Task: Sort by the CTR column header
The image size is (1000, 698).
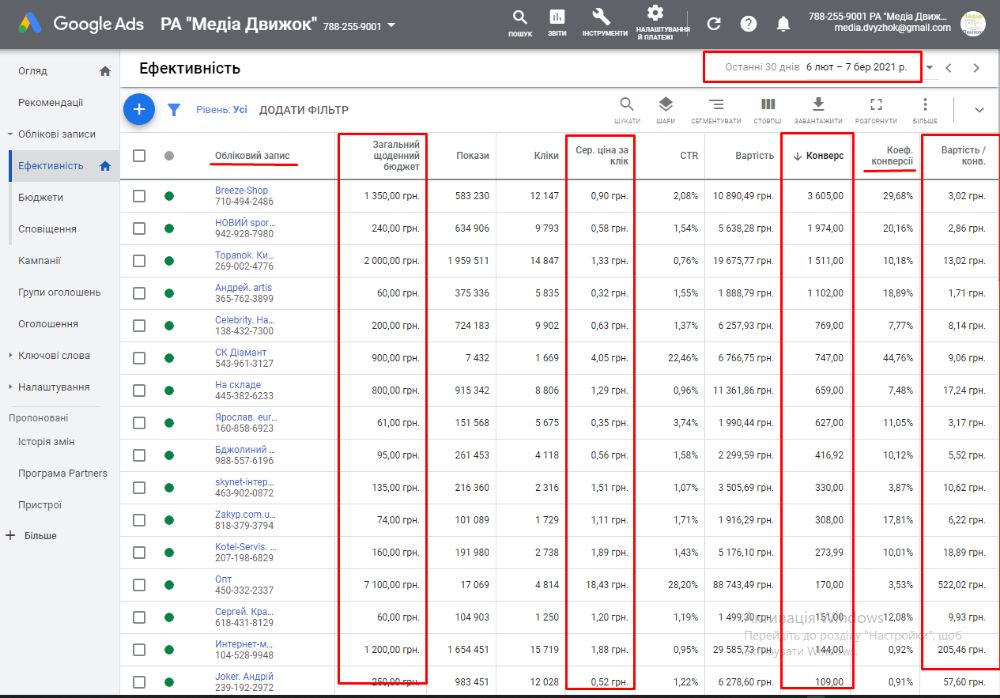Action: tap(689, 156)
